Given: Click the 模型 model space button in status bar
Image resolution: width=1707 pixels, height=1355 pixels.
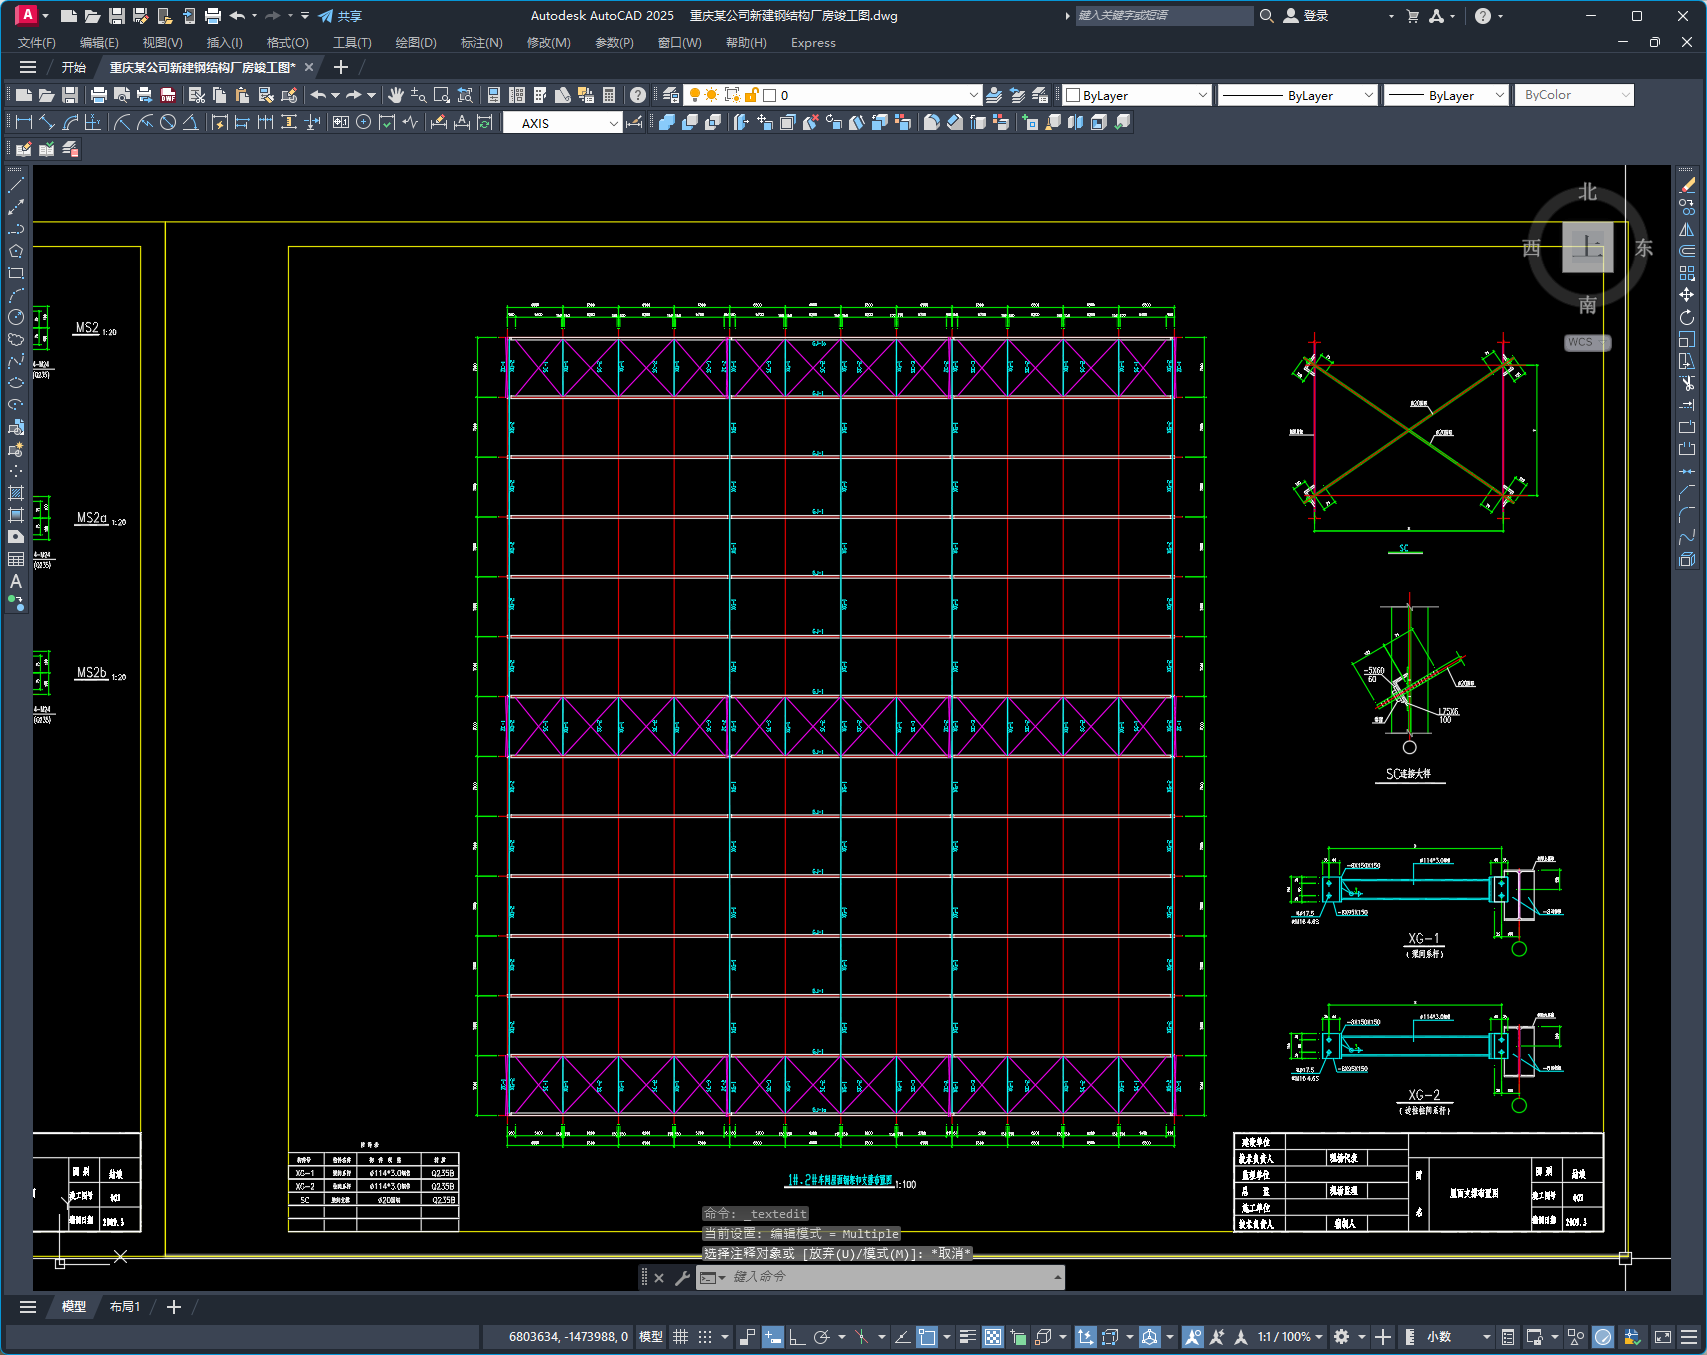Looking at the screenshot, I should point(651,1337).
